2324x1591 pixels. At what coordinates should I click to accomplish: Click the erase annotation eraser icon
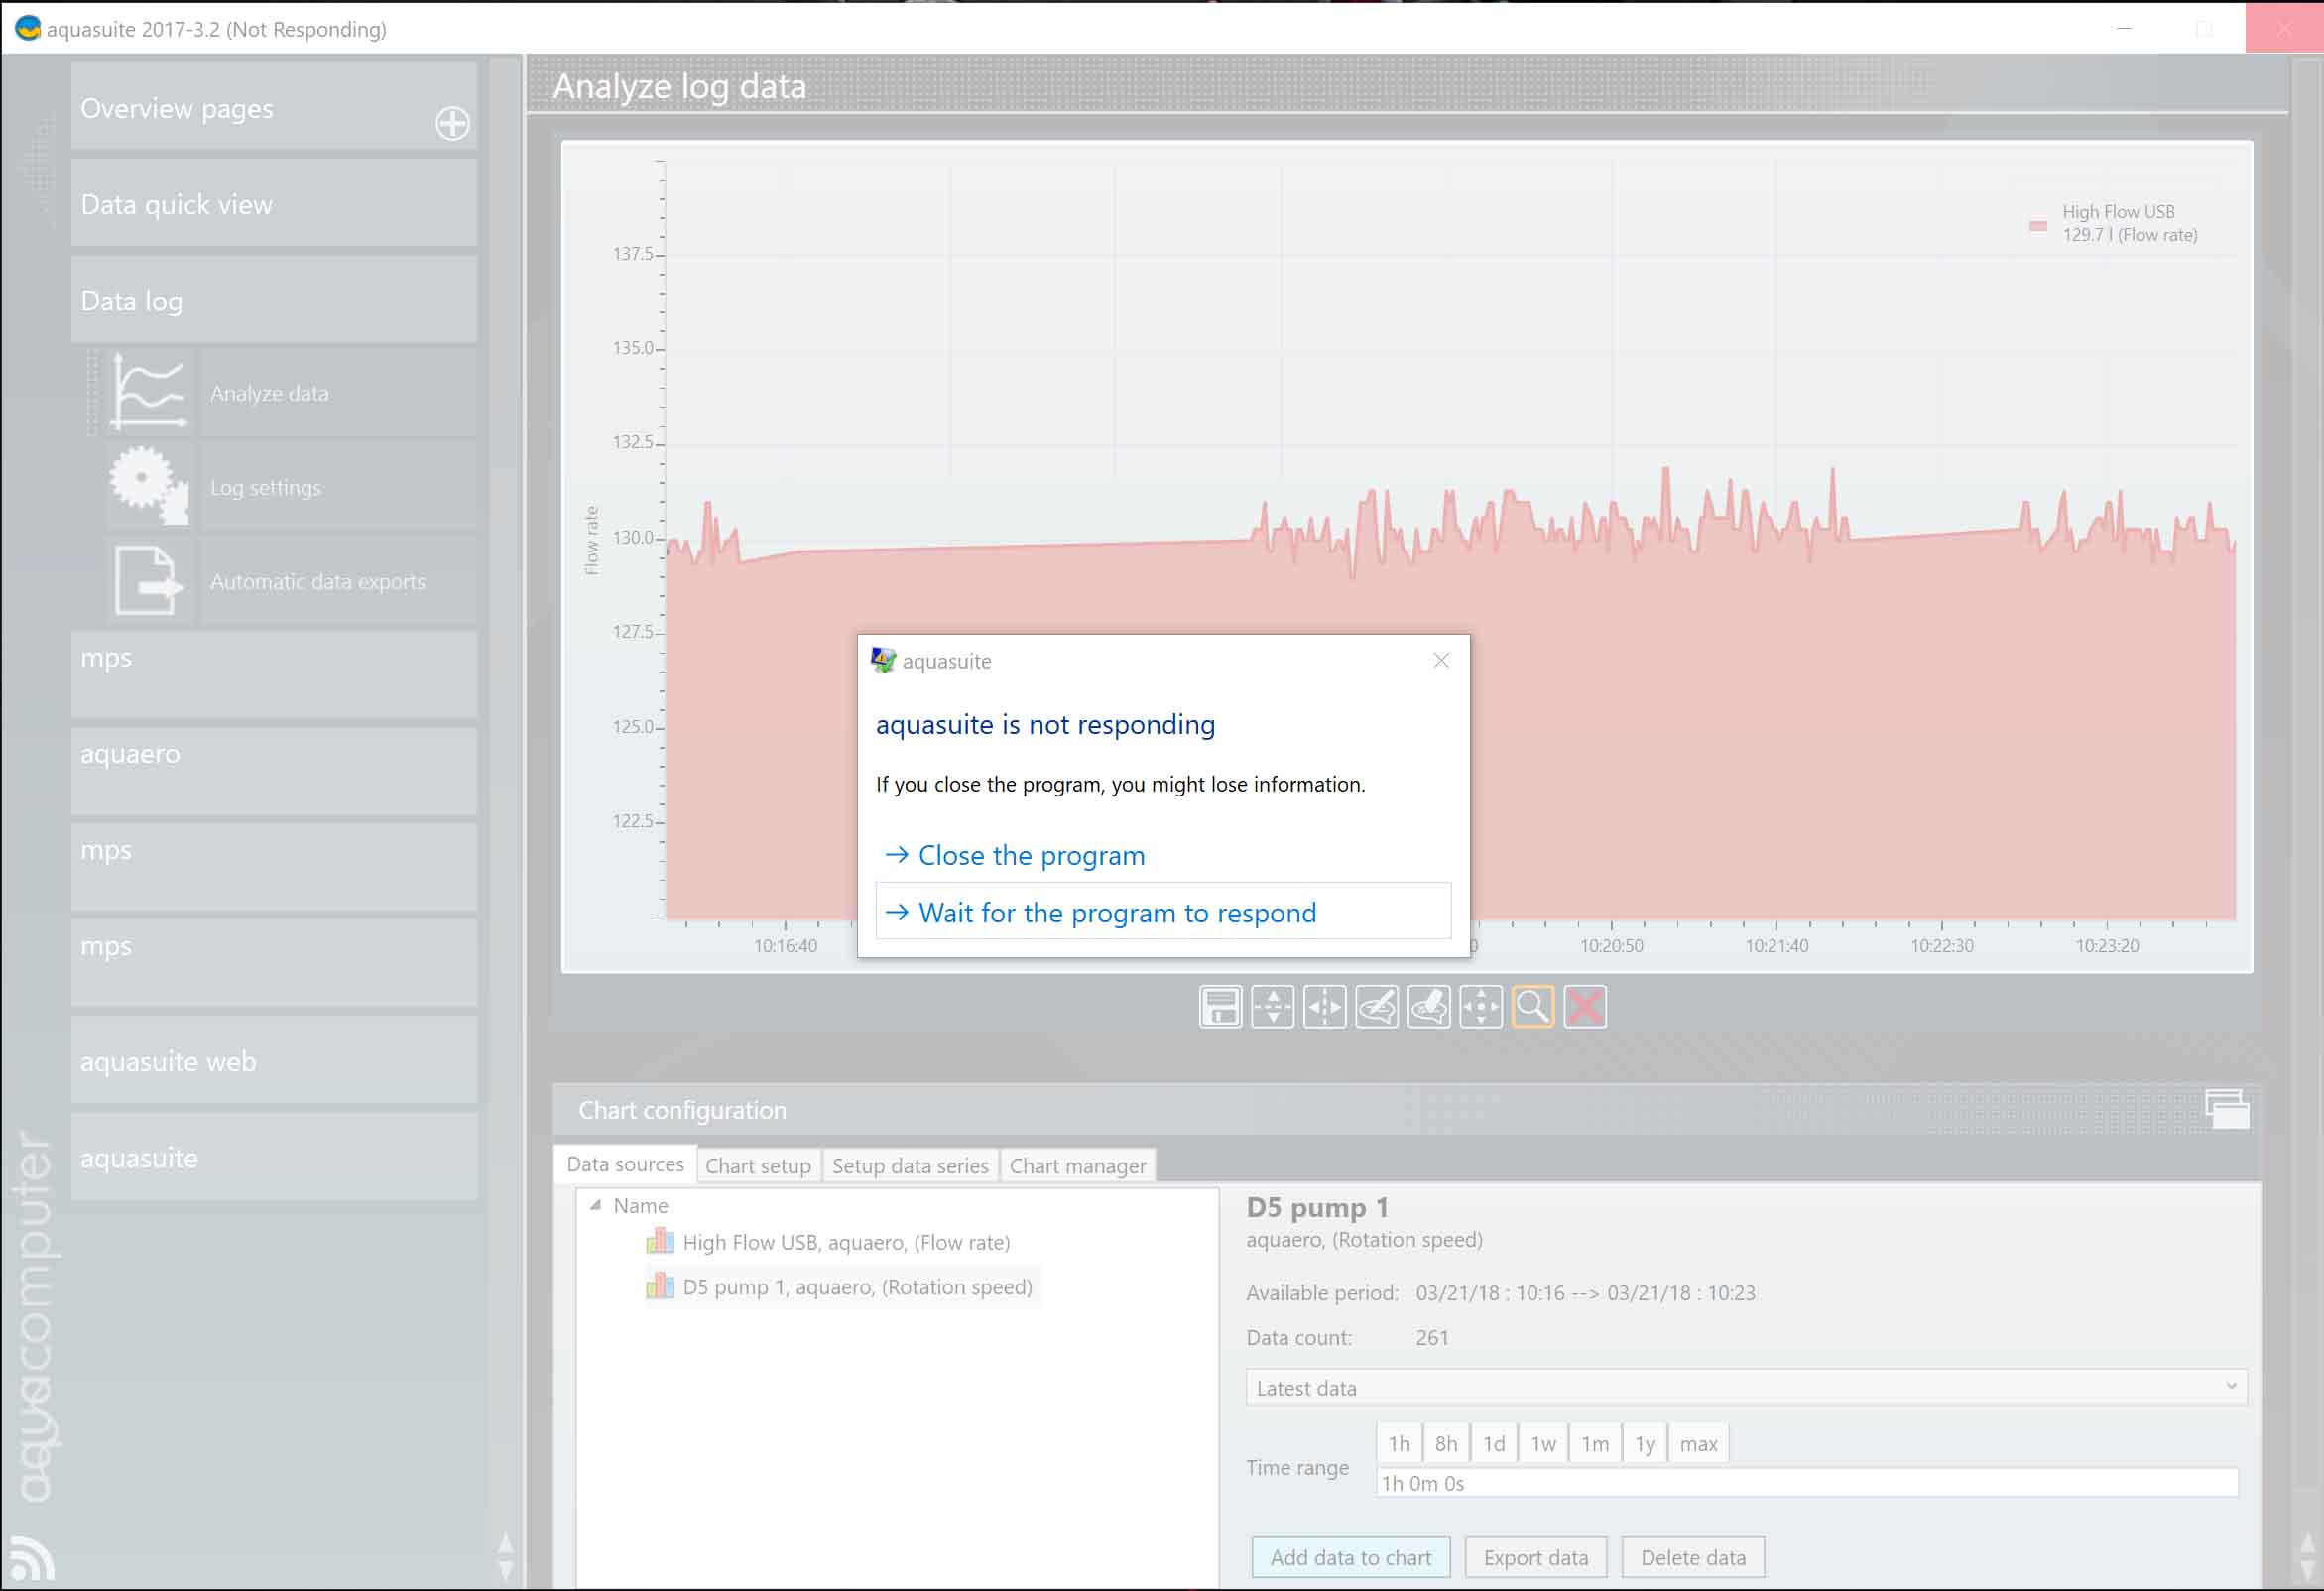pyautogui.click(x=1428, y=1007)
